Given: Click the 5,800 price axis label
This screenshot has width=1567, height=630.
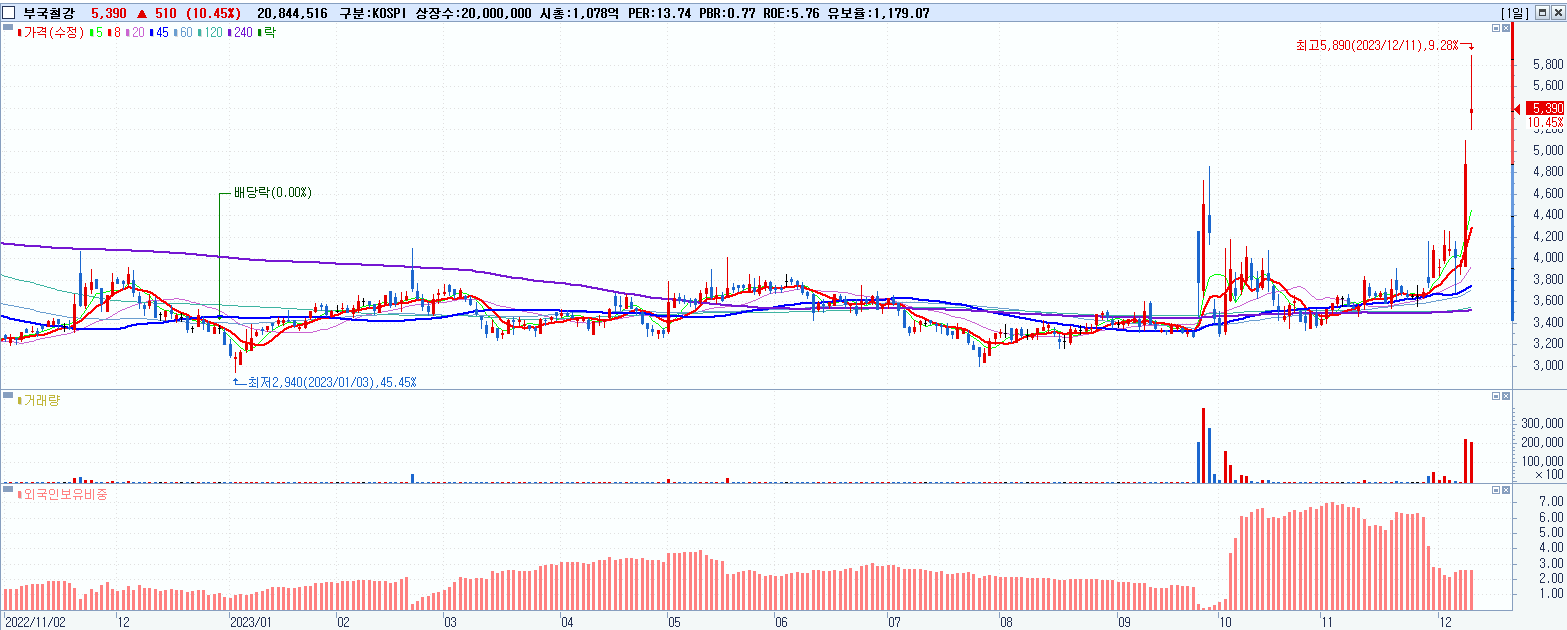Looking at the screenshot, I should coord(1548,64).
